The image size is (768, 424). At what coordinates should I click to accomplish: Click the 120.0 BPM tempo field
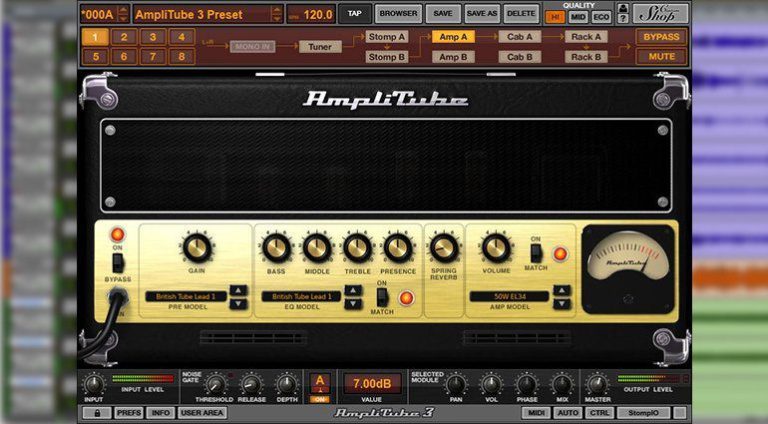point(317,15)
